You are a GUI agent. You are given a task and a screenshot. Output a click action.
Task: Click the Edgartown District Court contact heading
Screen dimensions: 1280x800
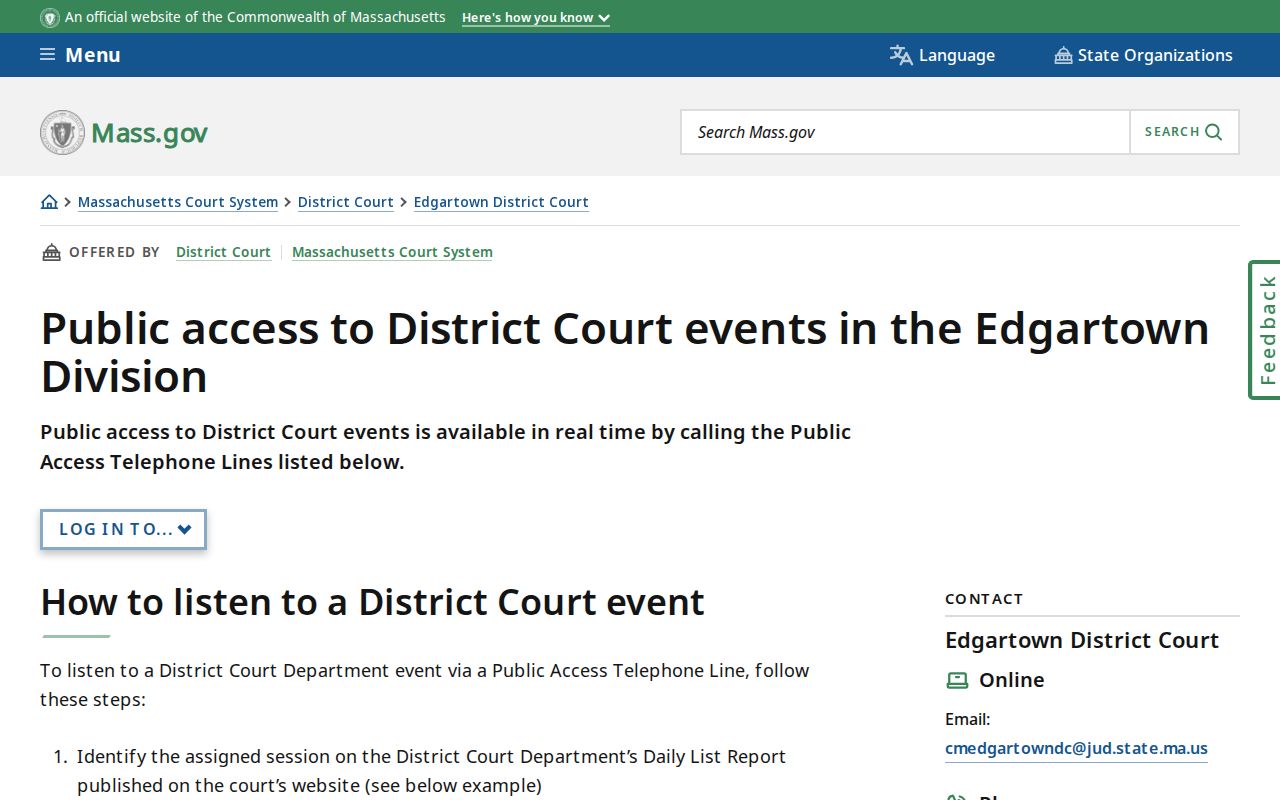pos(1082,640)
